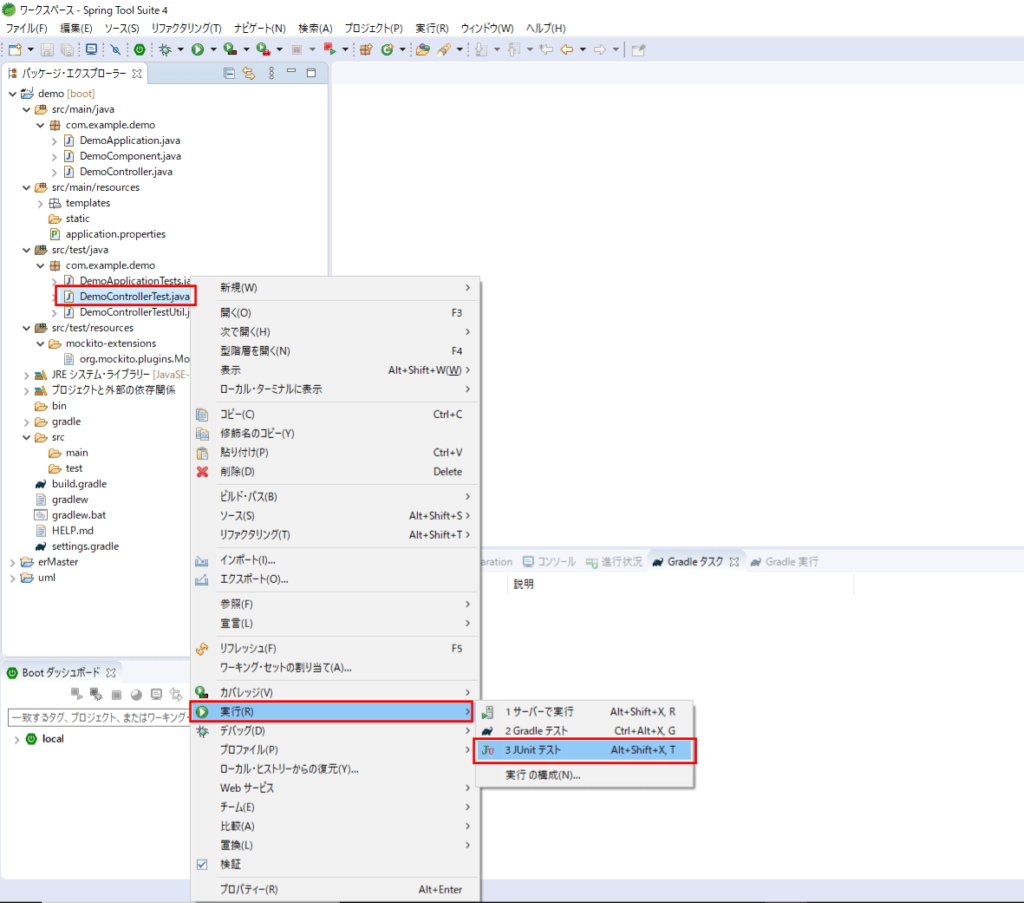Open the Run toolbar button dropdown arrow

click(213, 49)
